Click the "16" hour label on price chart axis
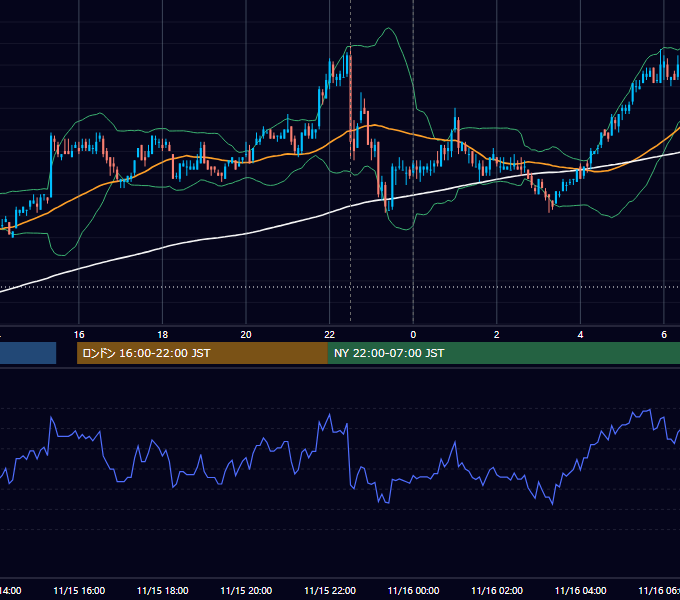The width and height of the screenshot is (680, 600). [79, 334]
